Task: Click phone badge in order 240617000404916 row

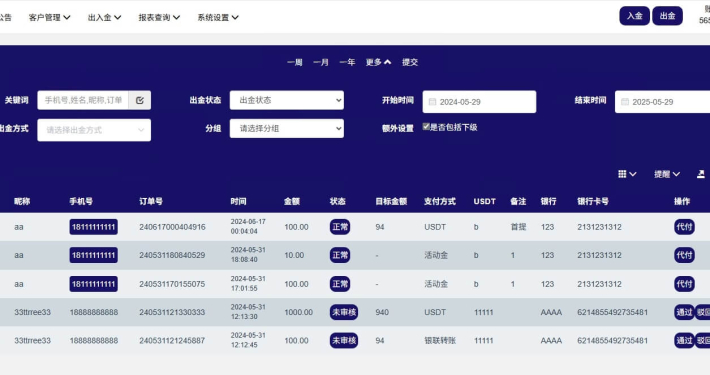Action: 94,227
